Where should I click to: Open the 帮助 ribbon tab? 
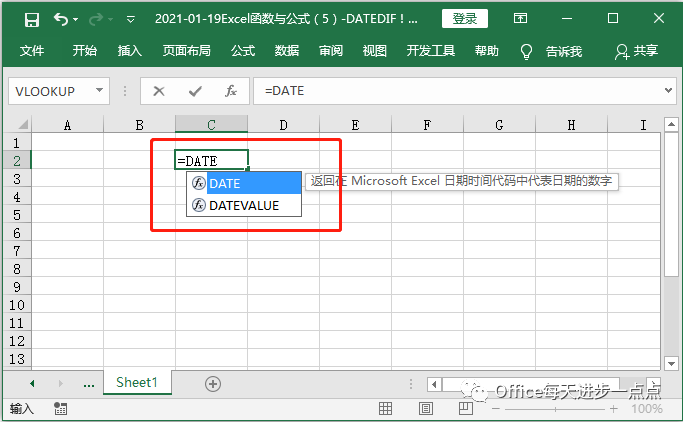pos(487,51)
